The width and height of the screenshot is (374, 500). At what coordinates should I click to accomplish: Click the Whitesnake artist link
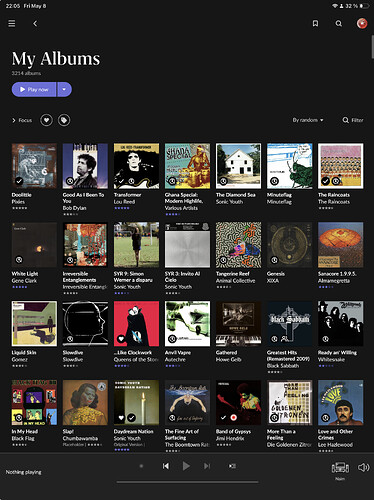click(x=331, y=359)
